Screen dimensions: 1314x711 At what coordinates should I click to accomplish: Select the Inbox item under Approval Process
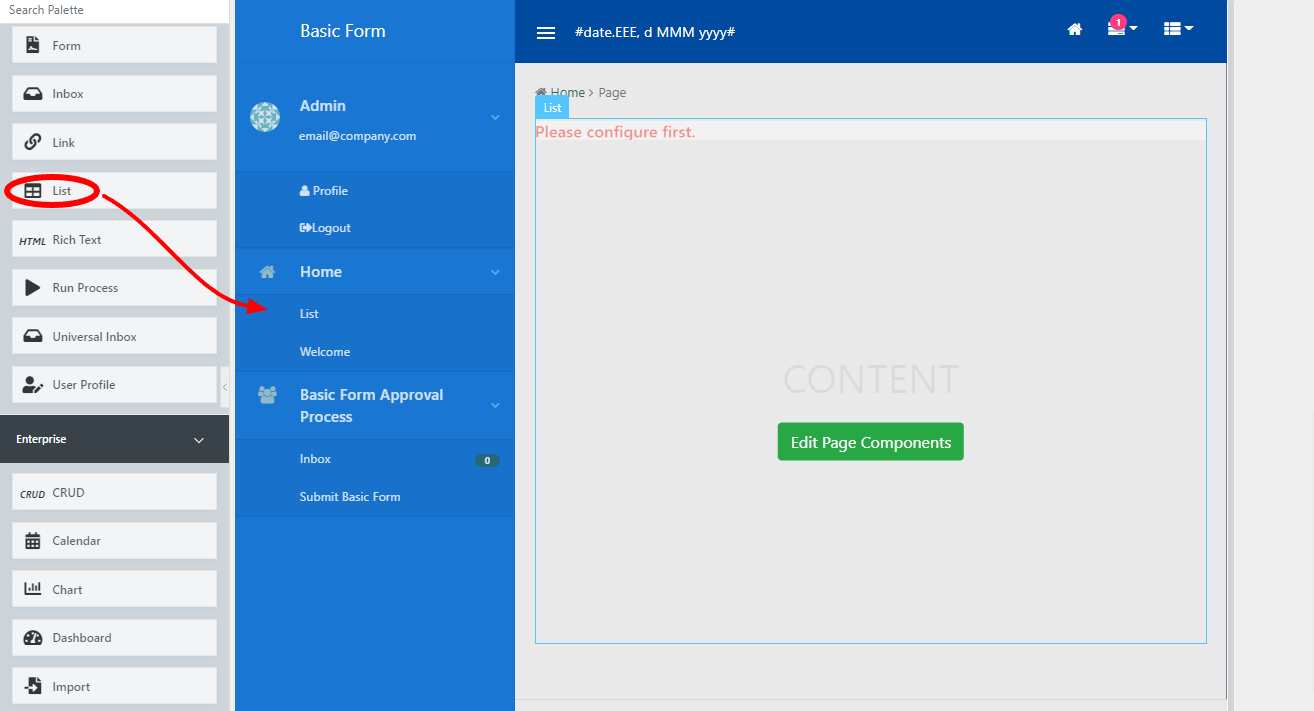tap(315, 459)
